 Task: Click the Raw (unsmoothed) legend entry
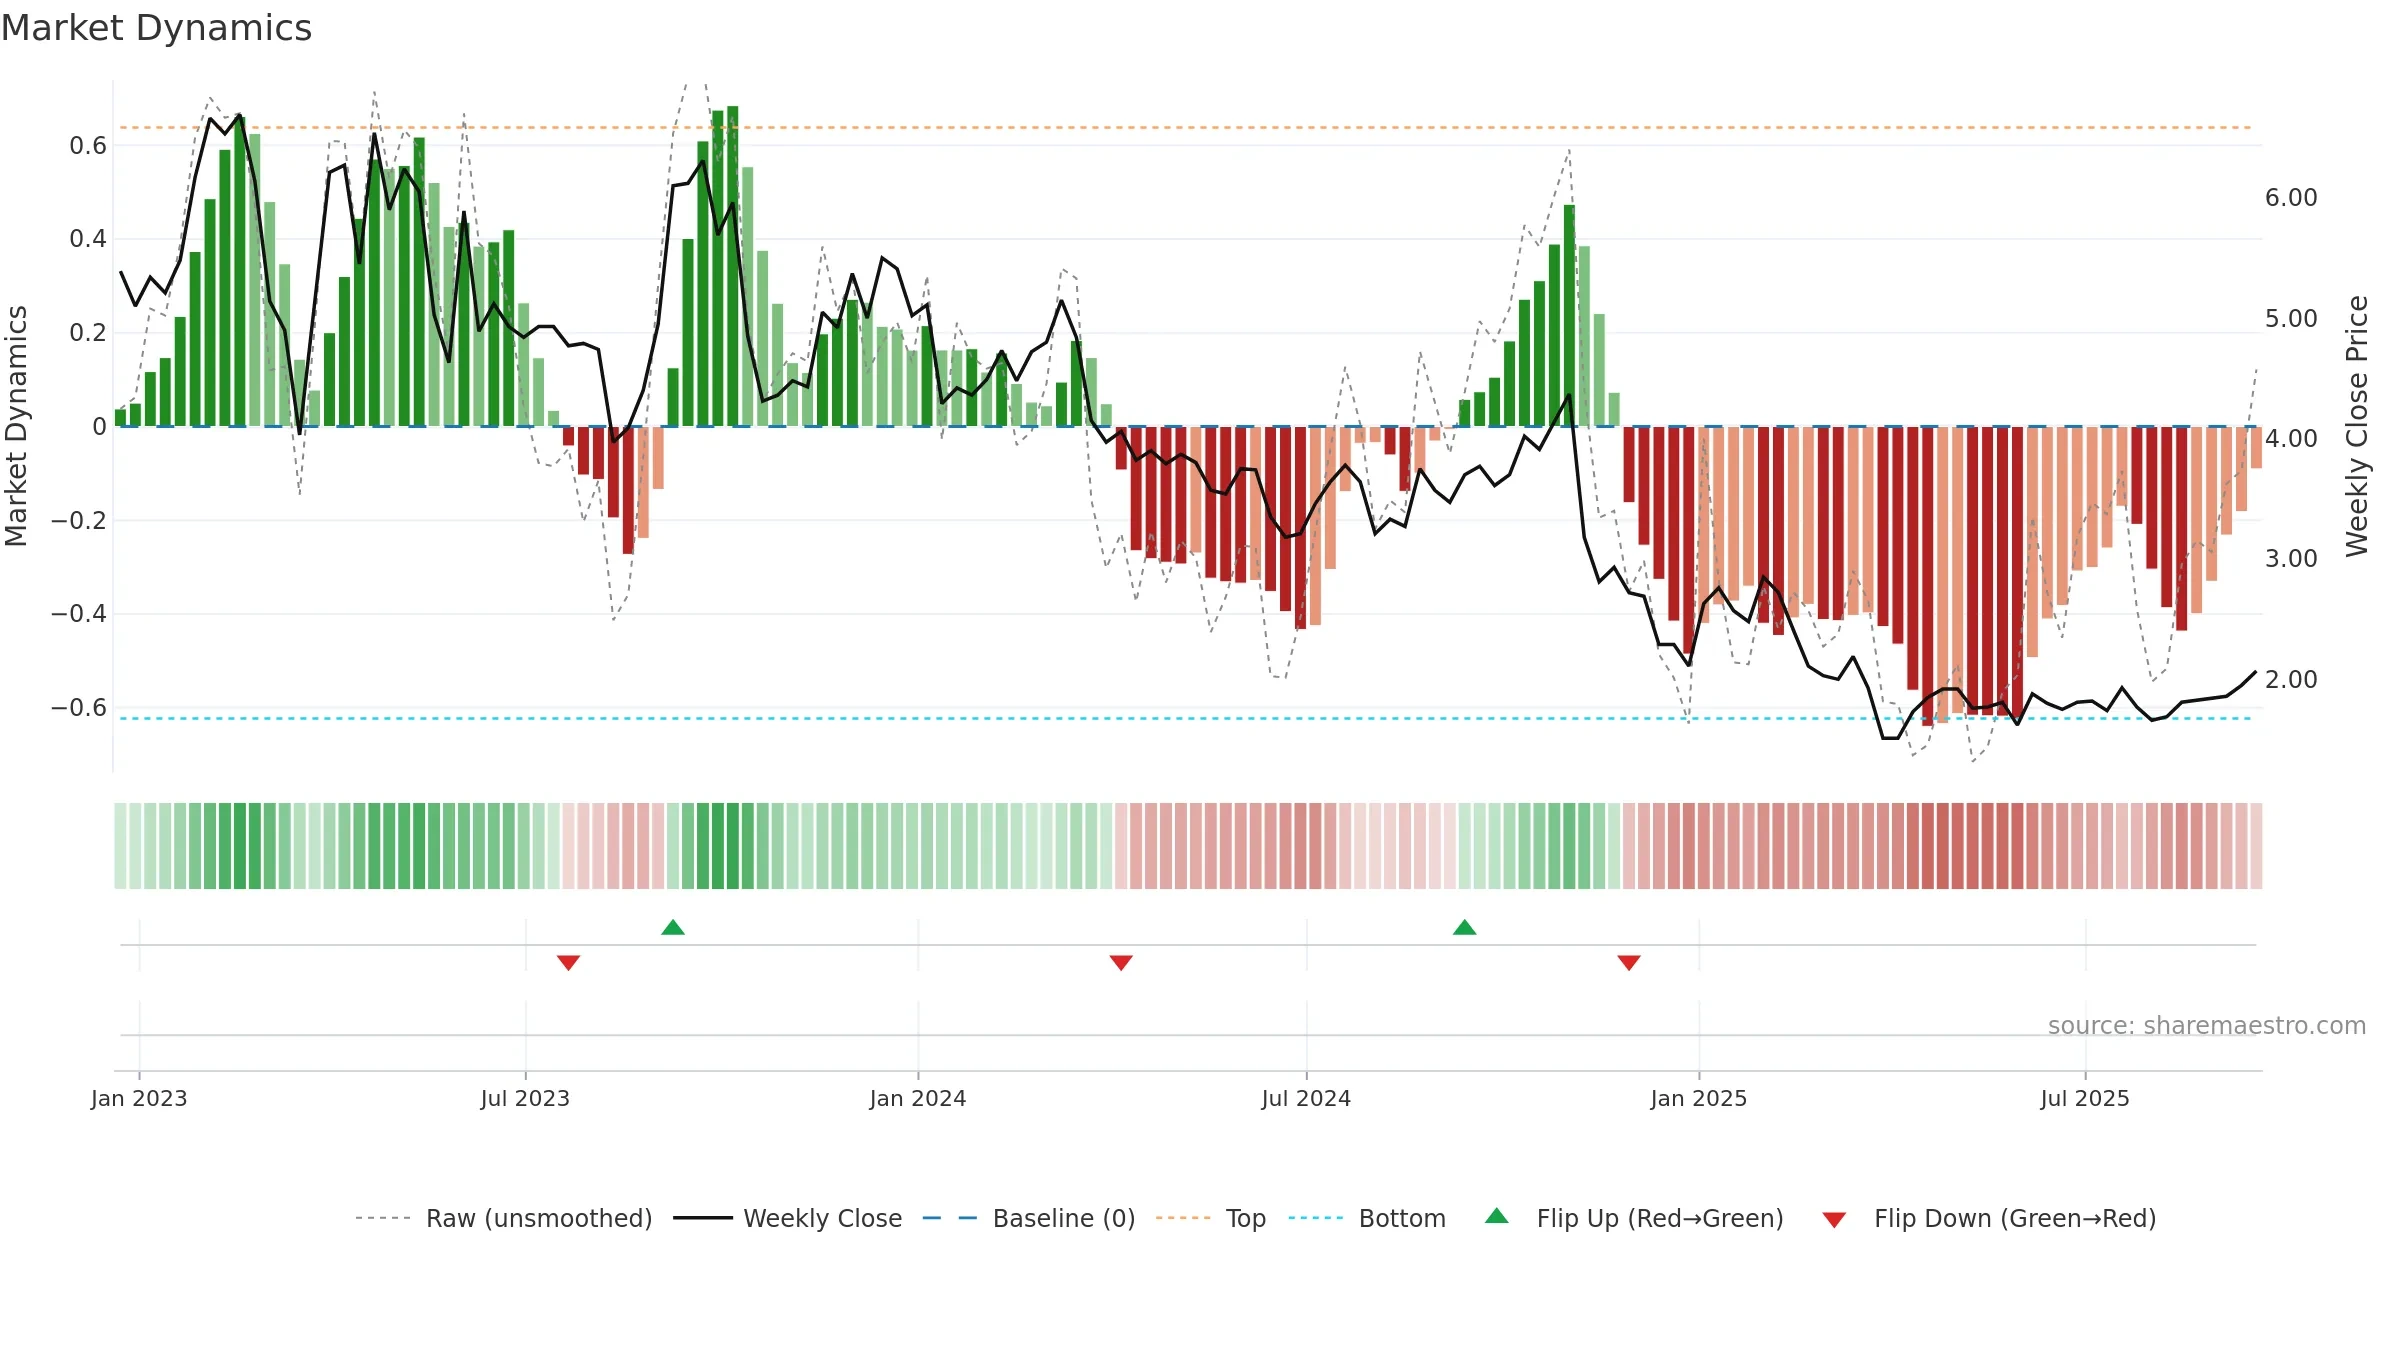click(x=504, y=1218)
